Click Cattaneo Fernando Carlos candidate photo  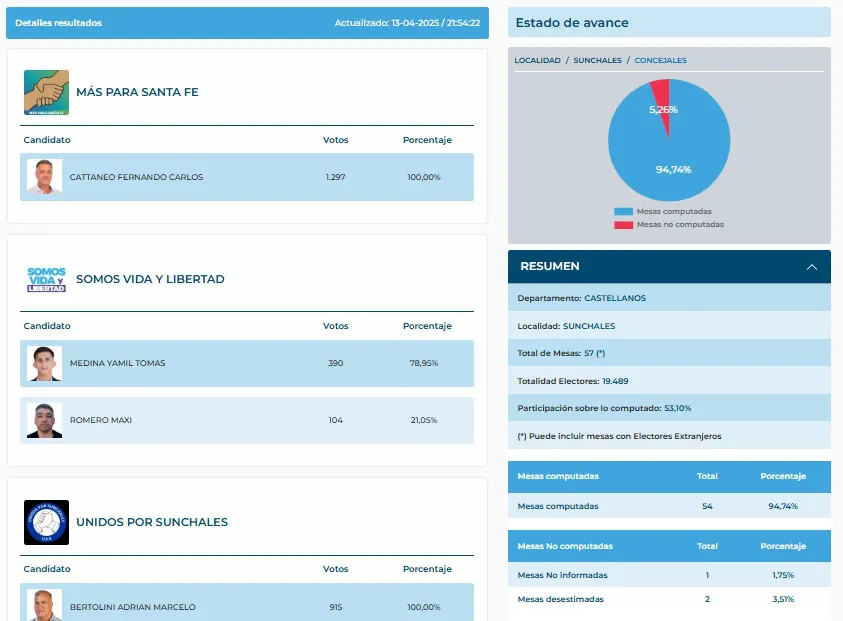pyautogui.click(x=43, y=176)
